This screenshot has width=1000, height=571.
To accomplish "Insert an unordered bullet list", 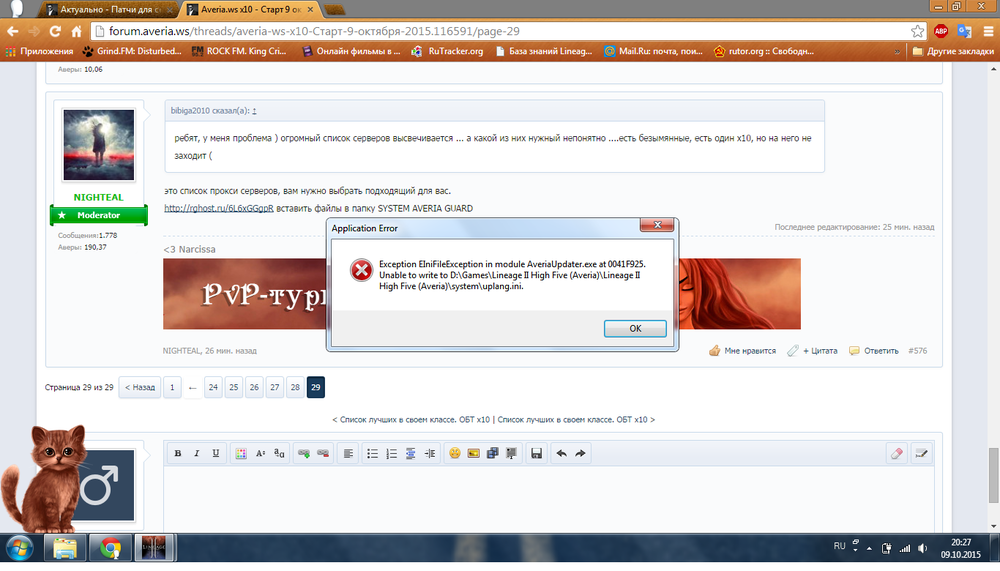I will tap(373, 453).
